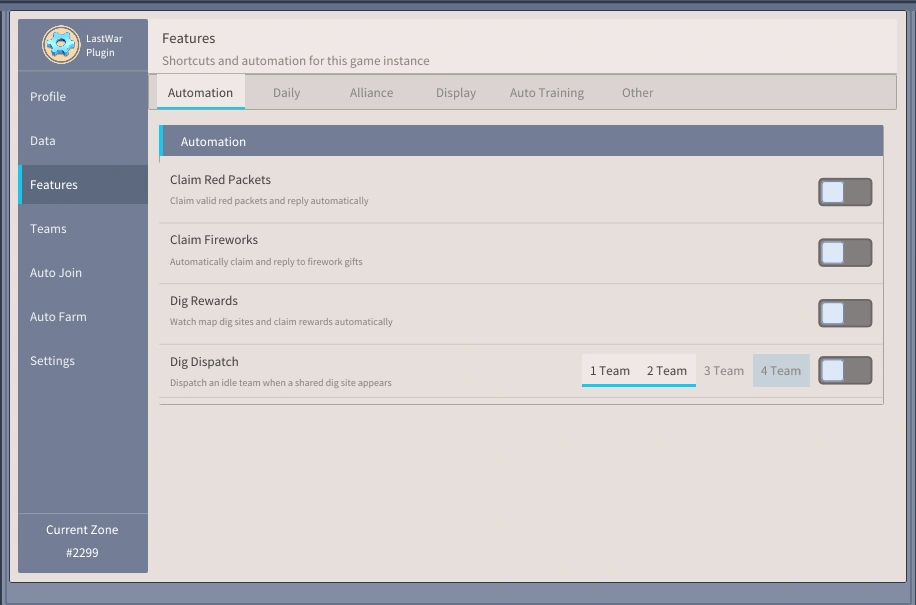Click 'Automatically claim and reply' description
The image size is (916, 605).
click(x=266, y=262)
